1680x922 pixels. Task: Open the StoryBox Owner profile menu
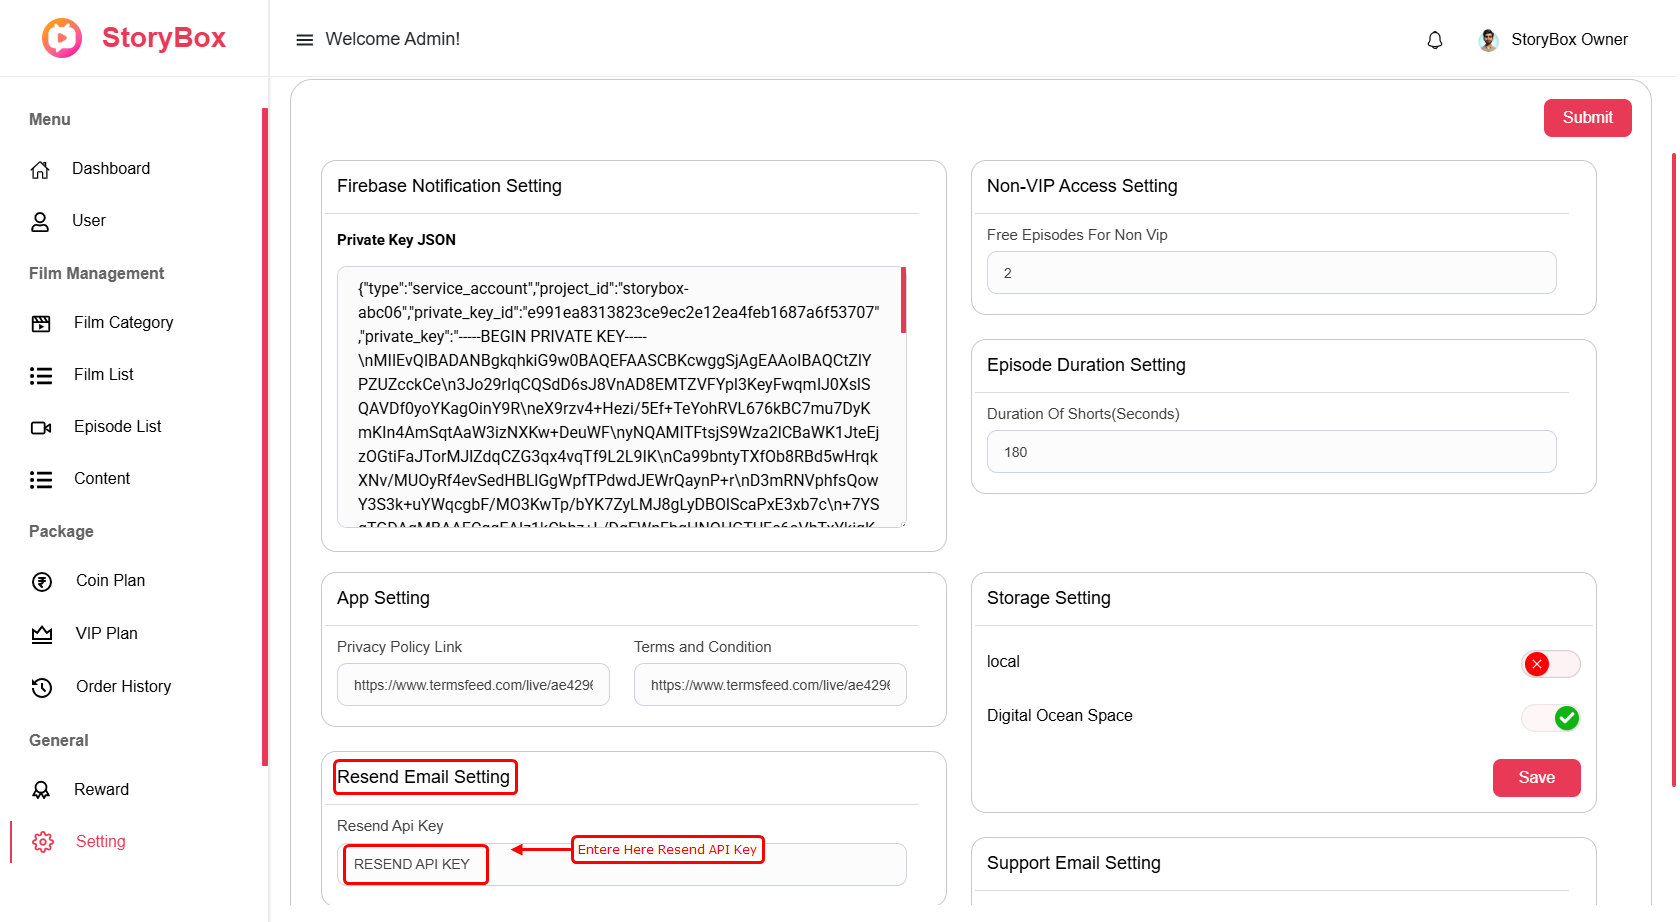[x=1553, y=40]
